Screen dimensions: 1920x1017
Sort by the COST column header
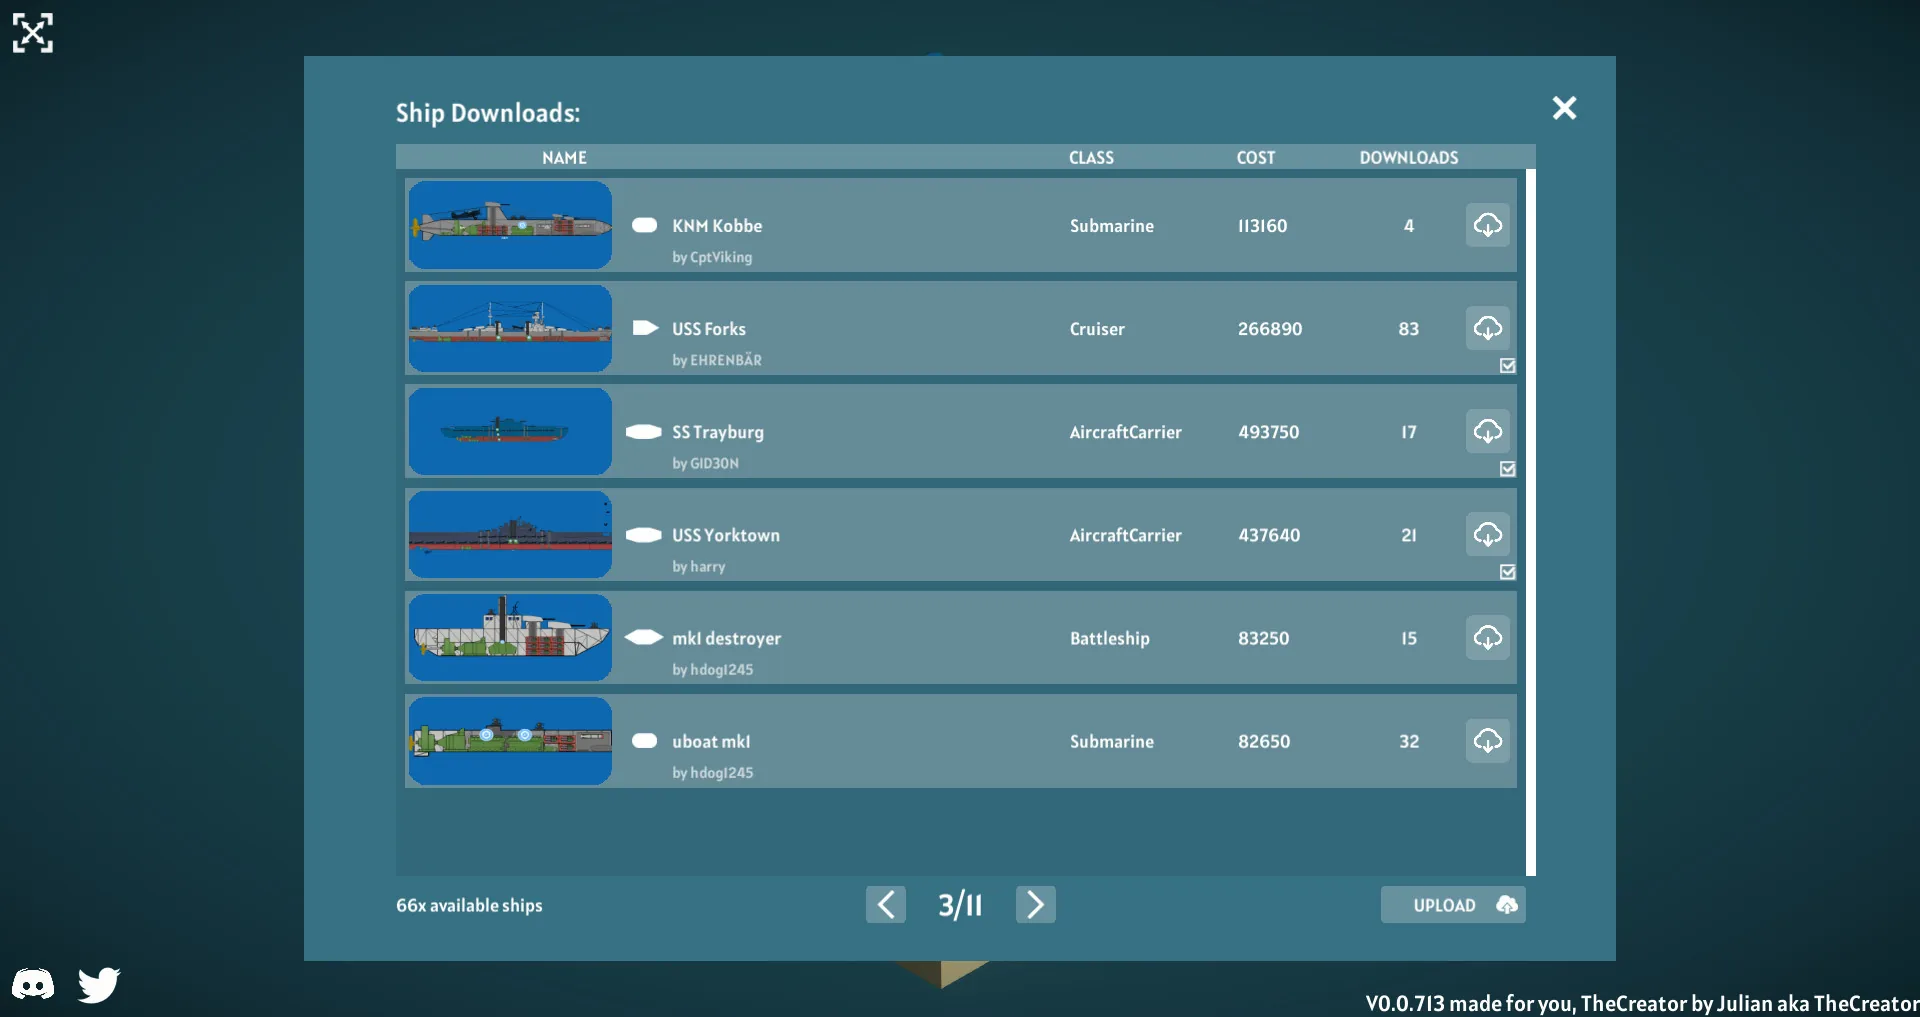click(1256, 158)
